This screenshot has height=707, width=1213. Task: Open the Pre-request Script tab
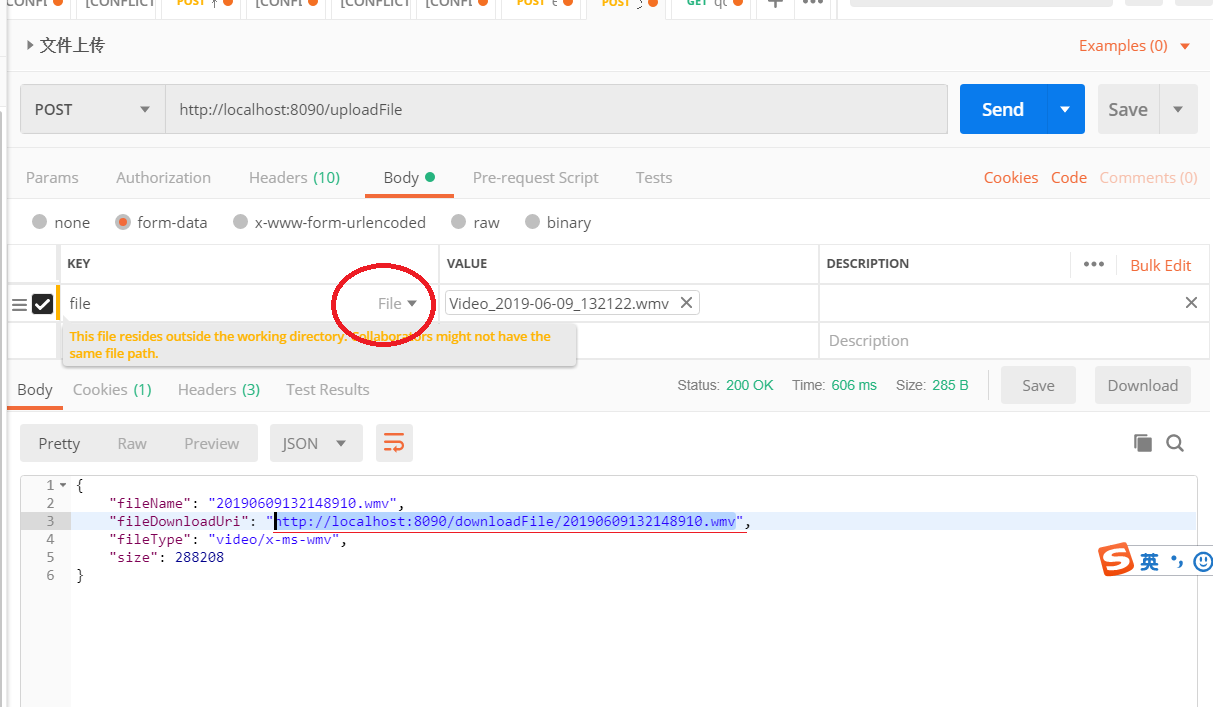click(x=535, y=177)
